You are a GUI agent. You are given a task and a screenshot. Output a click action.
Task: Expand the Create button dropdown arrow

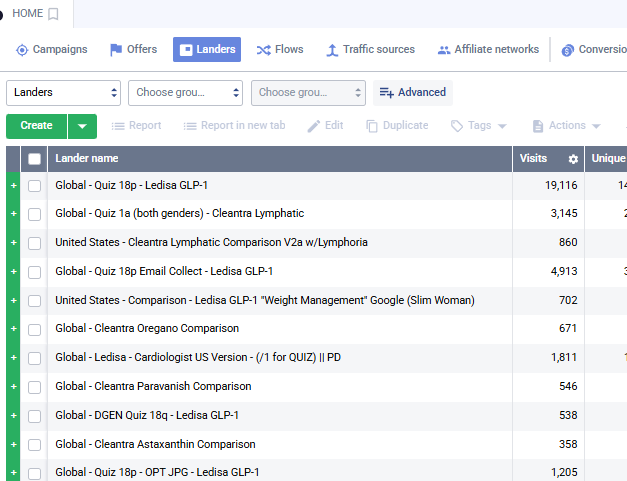[82, 126]
